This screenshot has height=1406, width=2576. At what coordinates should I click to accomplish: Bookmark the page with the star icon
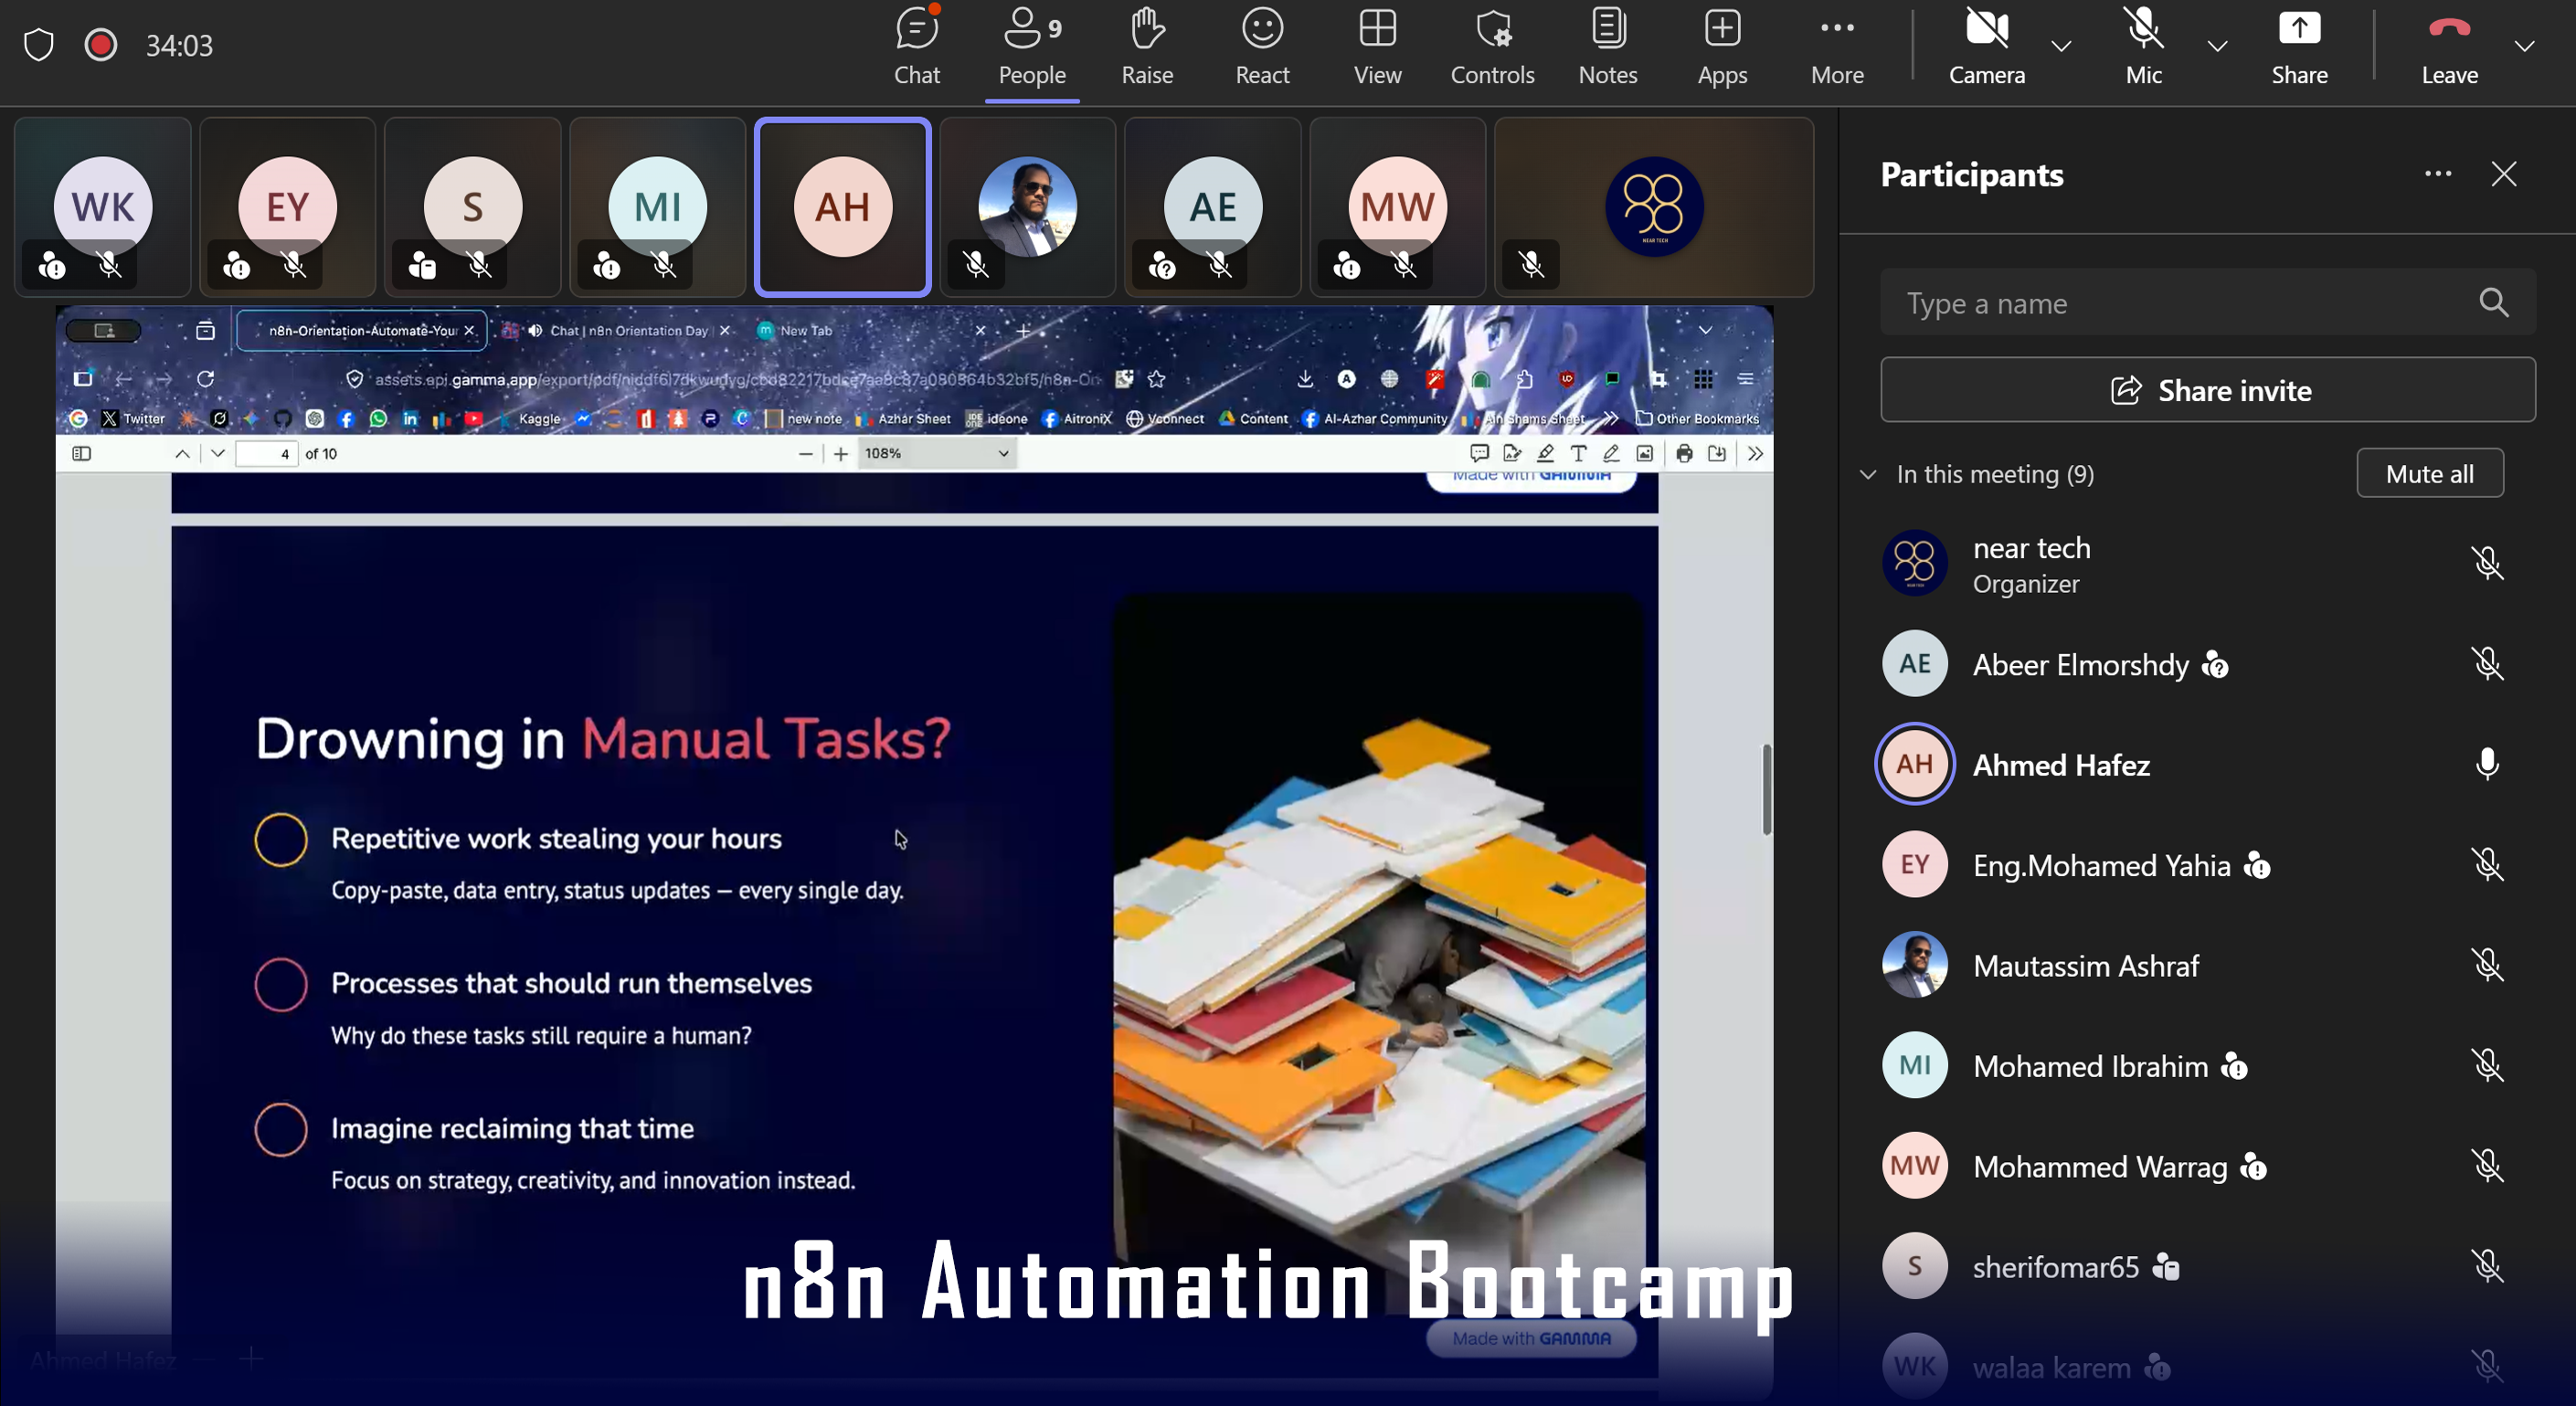pos(1157,379)
